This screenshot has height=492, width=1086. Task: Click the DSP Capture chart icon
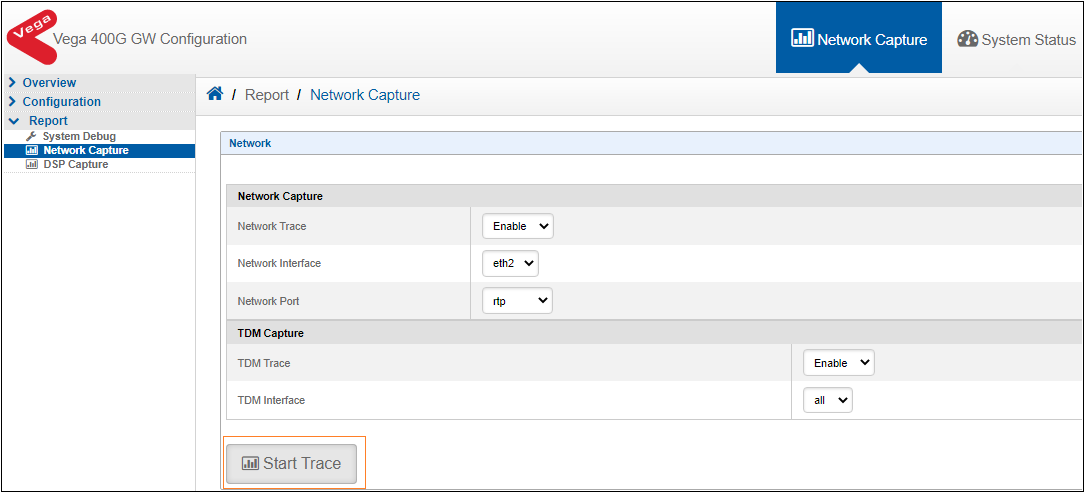(x=31, y=164)
